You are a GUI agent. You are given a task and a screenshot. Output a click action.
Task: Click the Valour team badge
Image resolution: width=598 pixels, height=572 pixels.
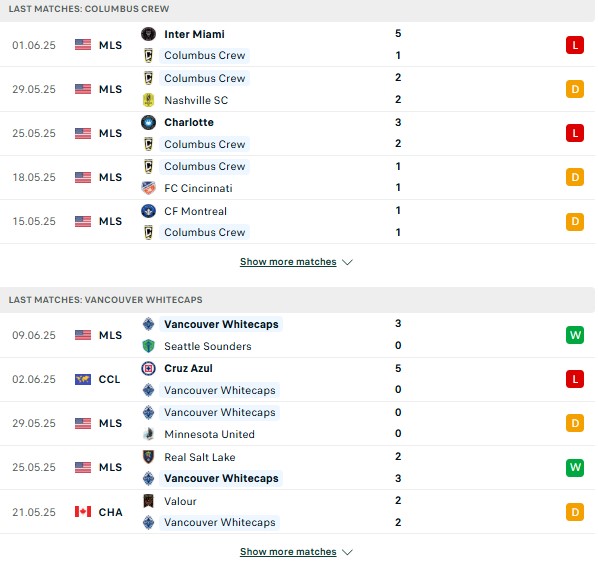coord(148,501)
